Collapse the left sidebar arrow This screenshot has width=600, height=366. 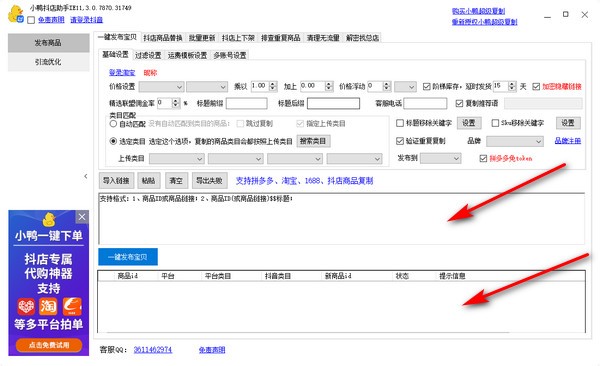pyautogui.click(x=86, y=176)
